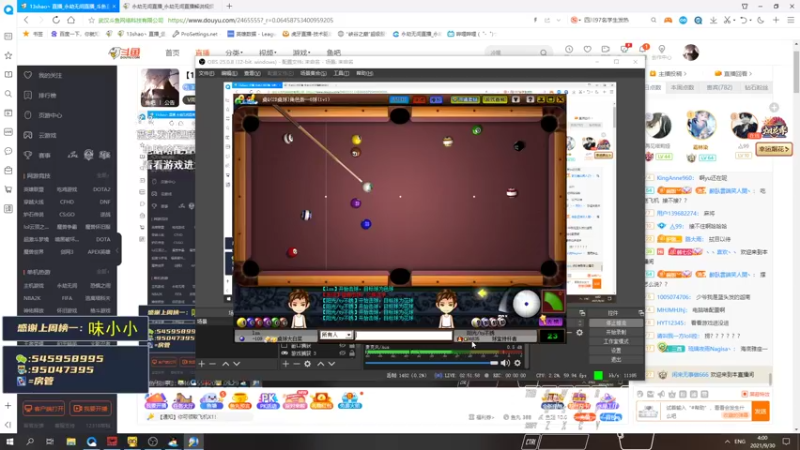Open a new browser tab
This screenshot has width=800, height=450.
[x=229, y=6]
